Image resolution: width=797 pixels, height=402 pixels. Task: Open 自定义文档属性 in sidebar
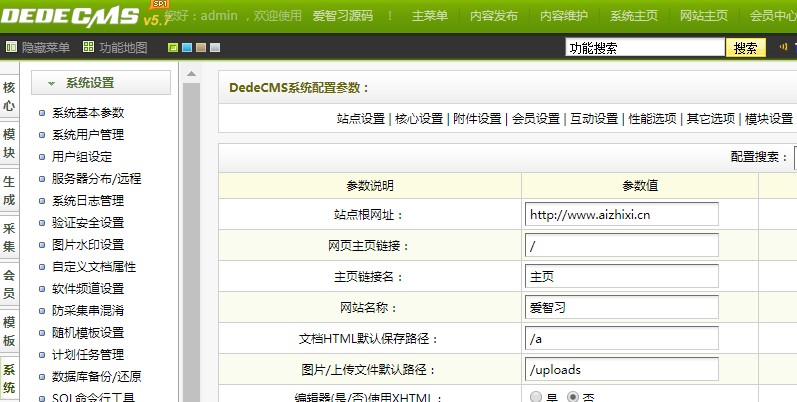click(94, 266)
